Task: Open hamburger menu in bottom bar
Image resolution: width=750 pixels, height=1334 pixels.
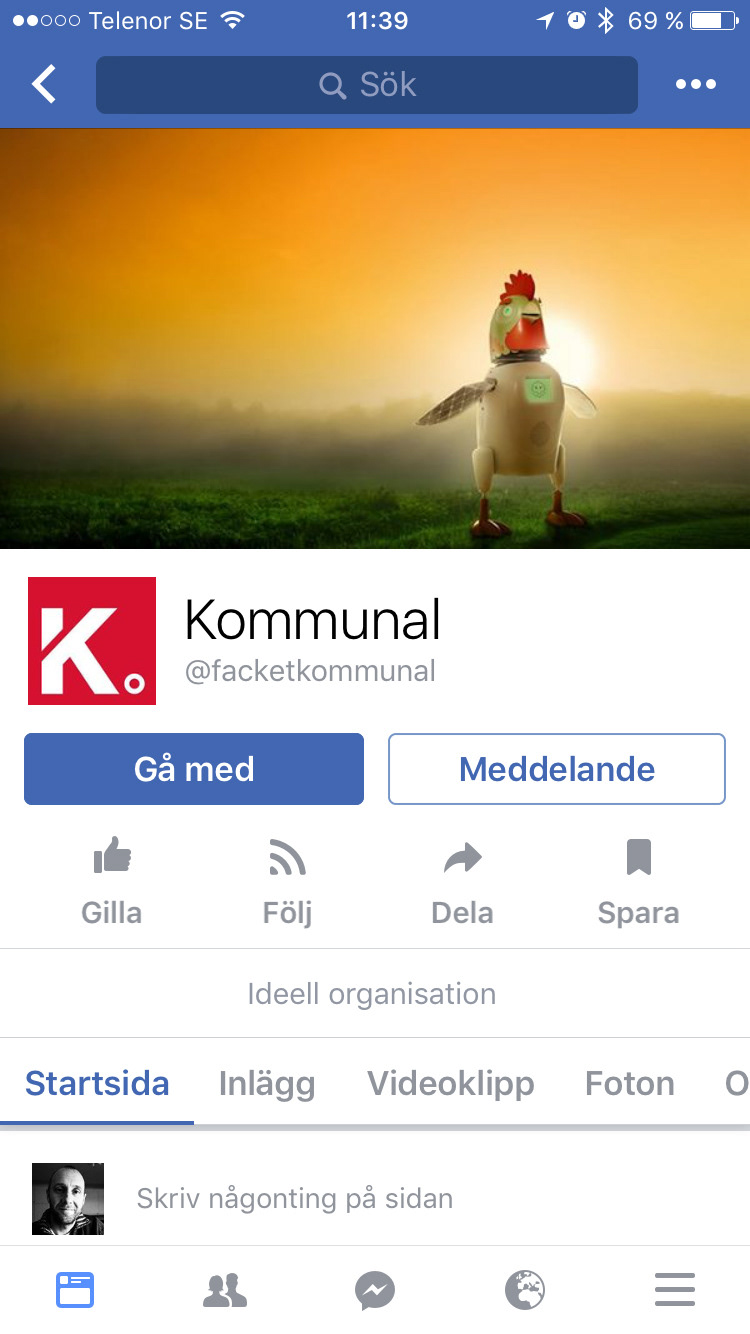Action: coord(675,1289)
